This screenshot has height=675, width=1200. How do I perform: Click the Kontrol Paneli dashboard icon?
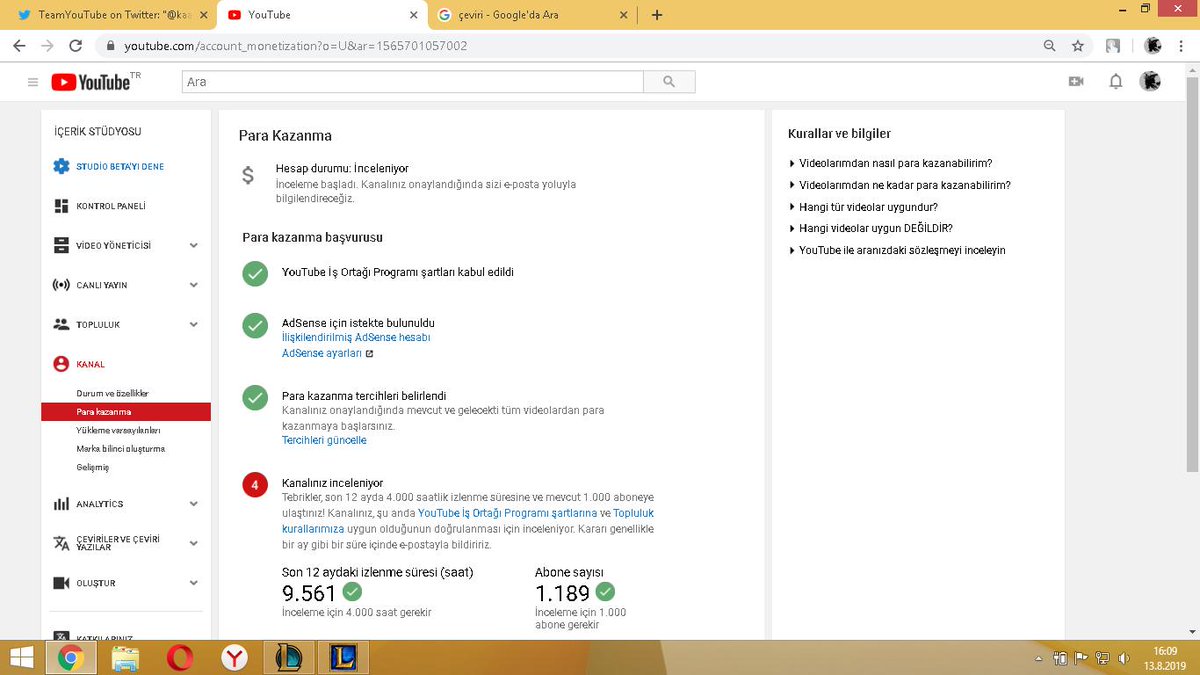[x=61, y=206]
